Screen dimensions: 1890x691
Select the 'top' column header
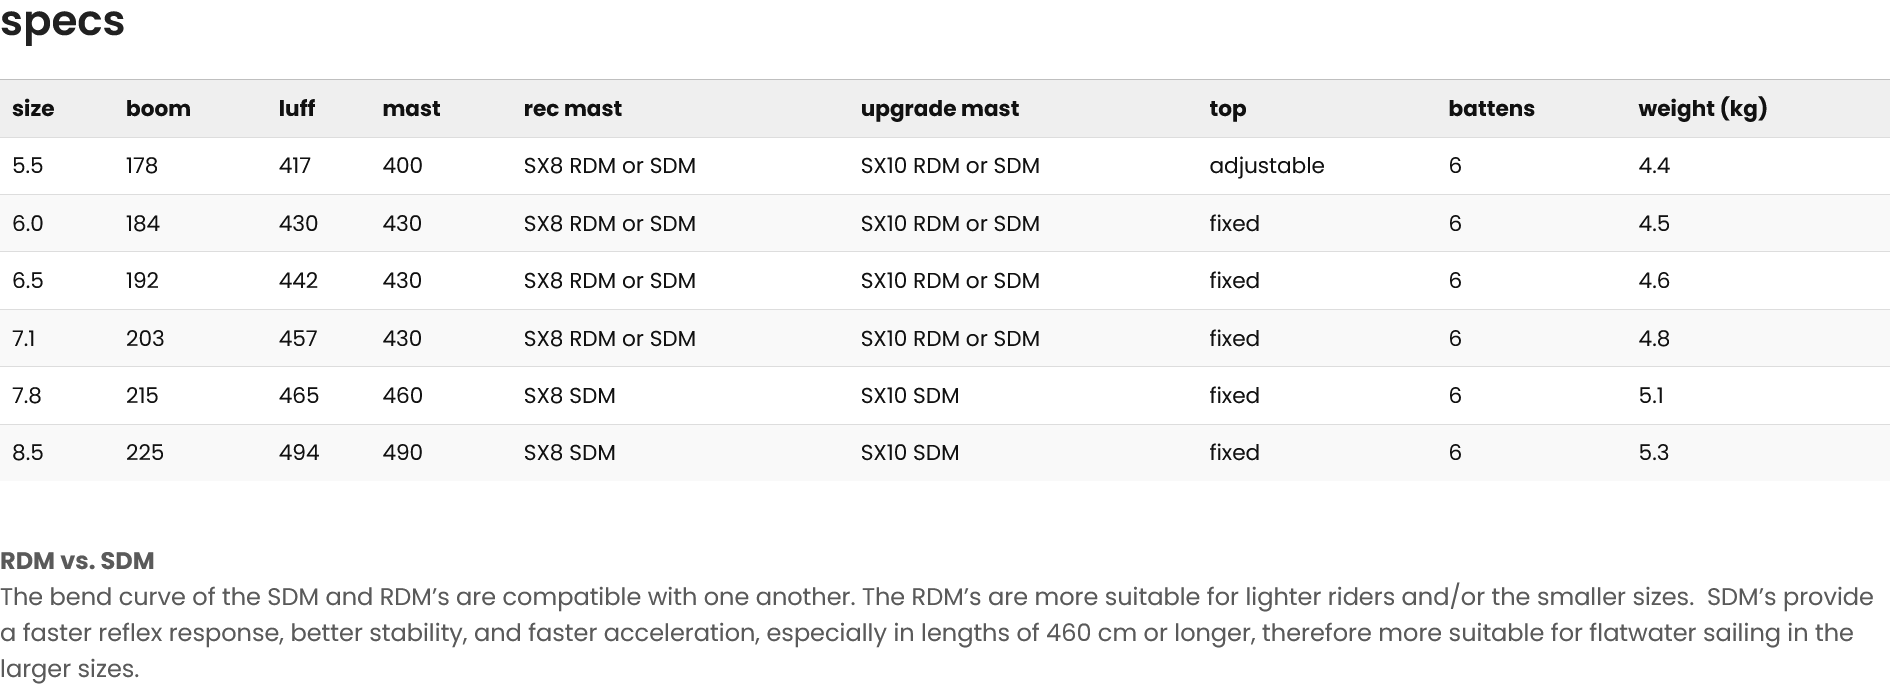pos(1227,109)
